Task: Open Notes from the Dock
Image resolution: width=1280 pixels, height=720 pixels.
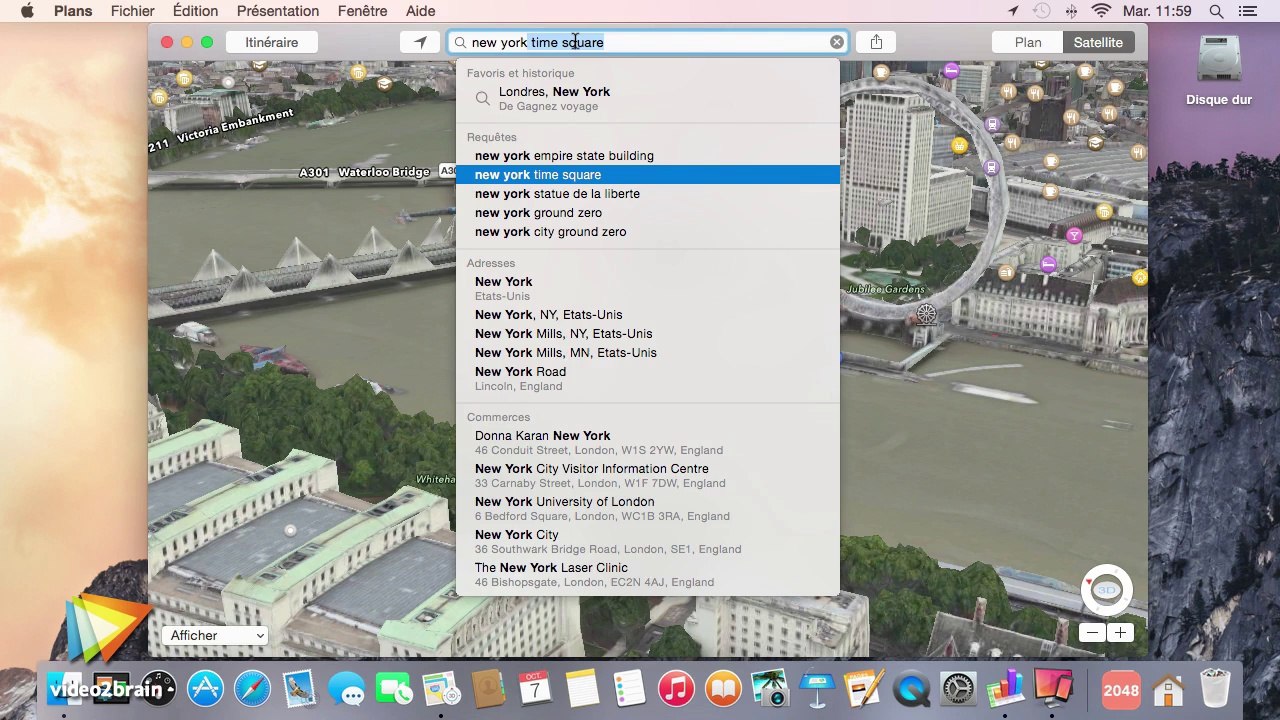Action: coord(582,689)
